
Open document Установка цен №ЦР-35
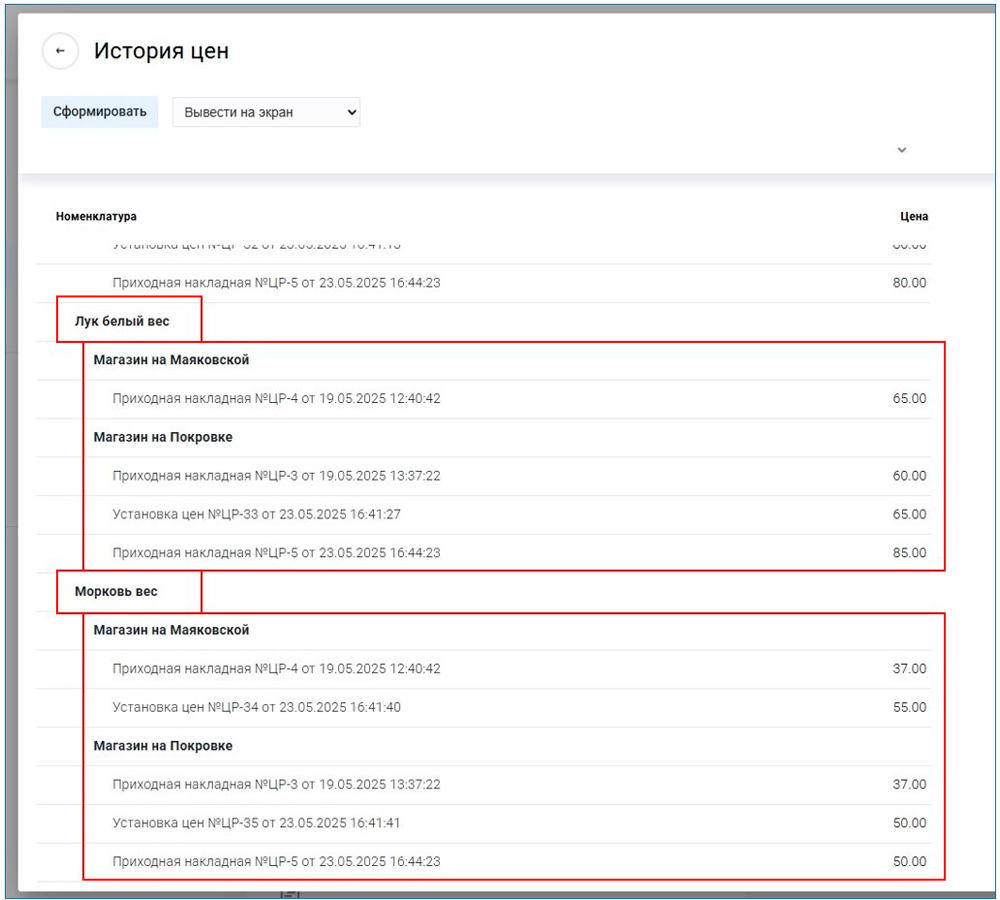(x=257, y=823)
